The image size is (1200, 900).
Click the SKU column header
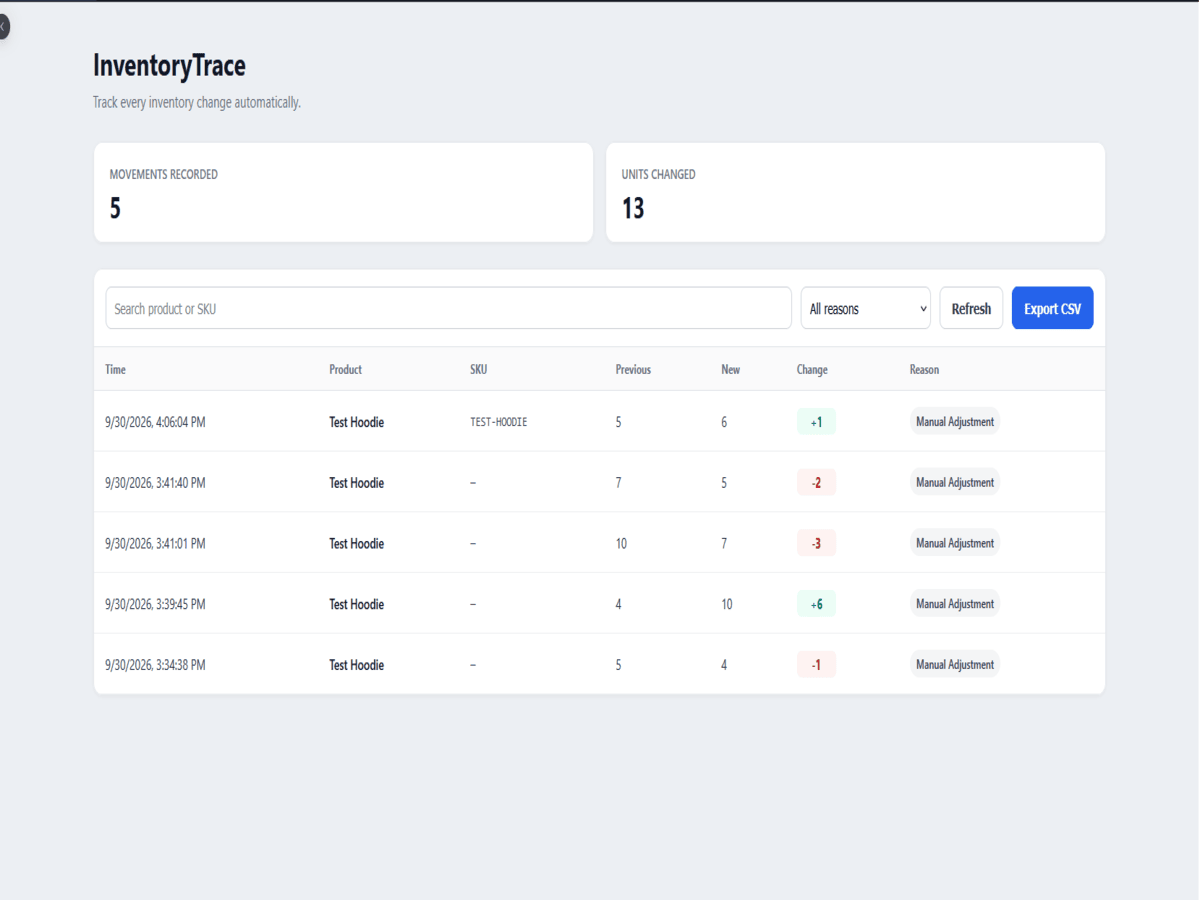(x=478, y=369)
